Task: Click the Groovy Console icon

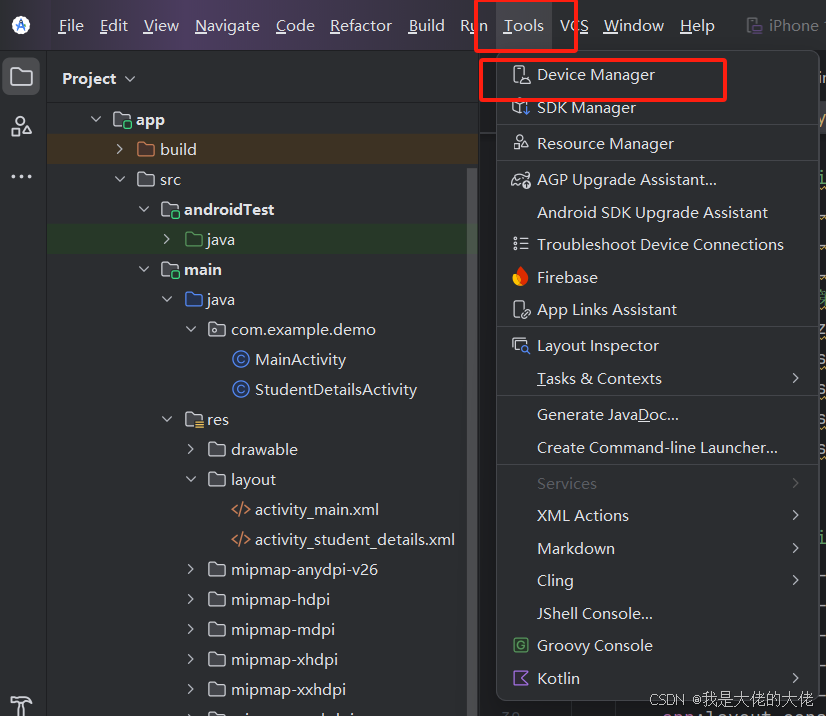Action: (x=521, y=645)
